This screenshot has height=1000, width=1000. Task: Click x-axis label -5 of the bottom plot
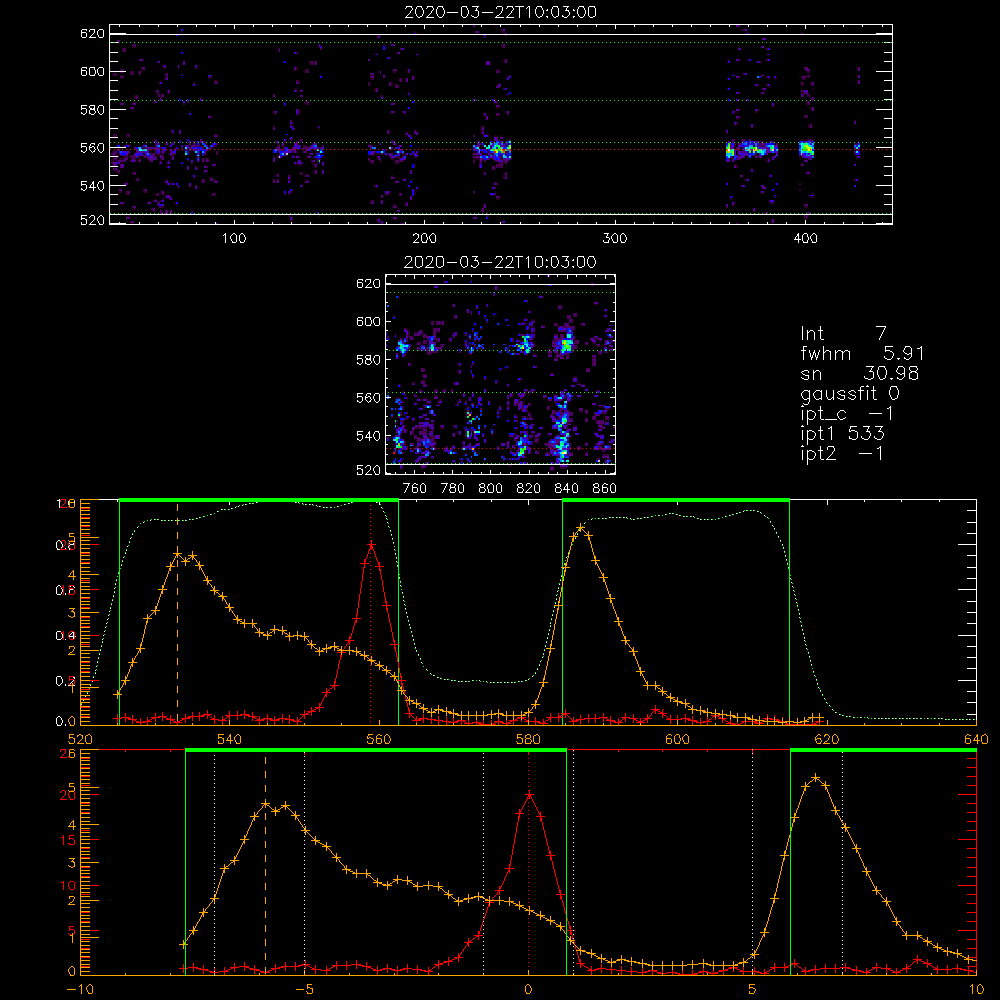pyautogui.click(x=304, y=990)
